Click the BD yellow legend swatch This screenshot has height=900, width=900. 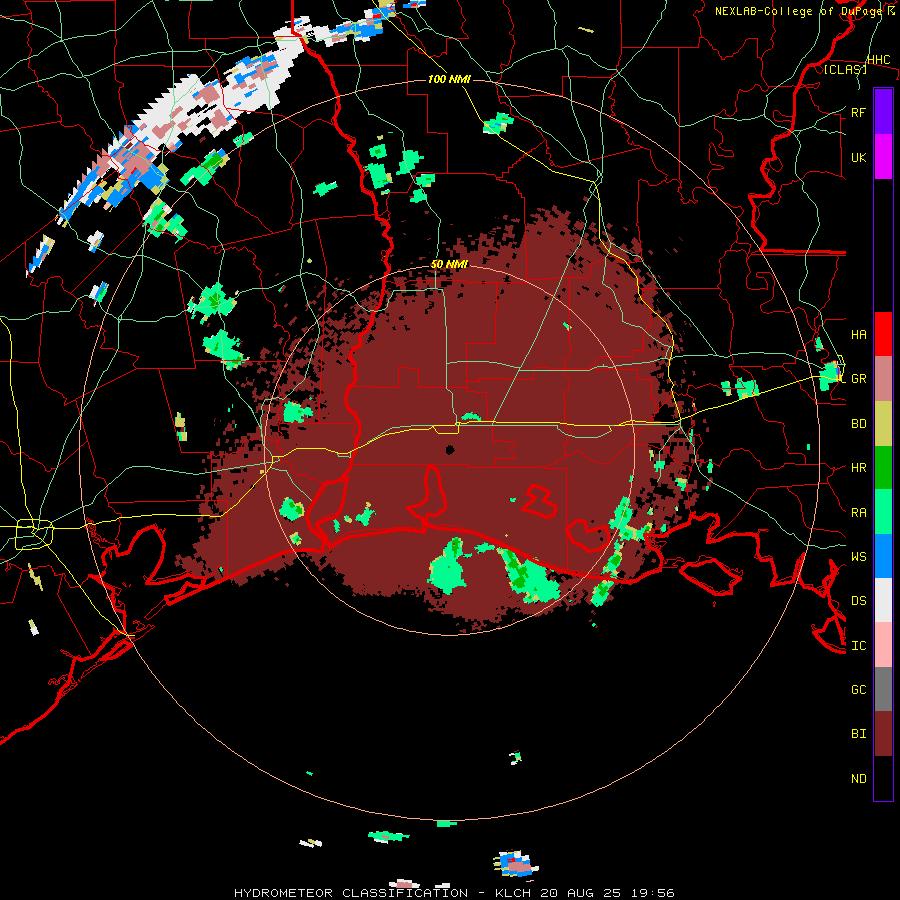click(x=883, y=423)
